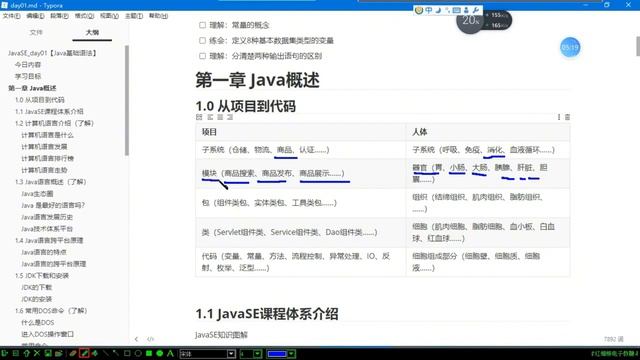Click the first exit icon in the annotation toolbar

[4, 353]
